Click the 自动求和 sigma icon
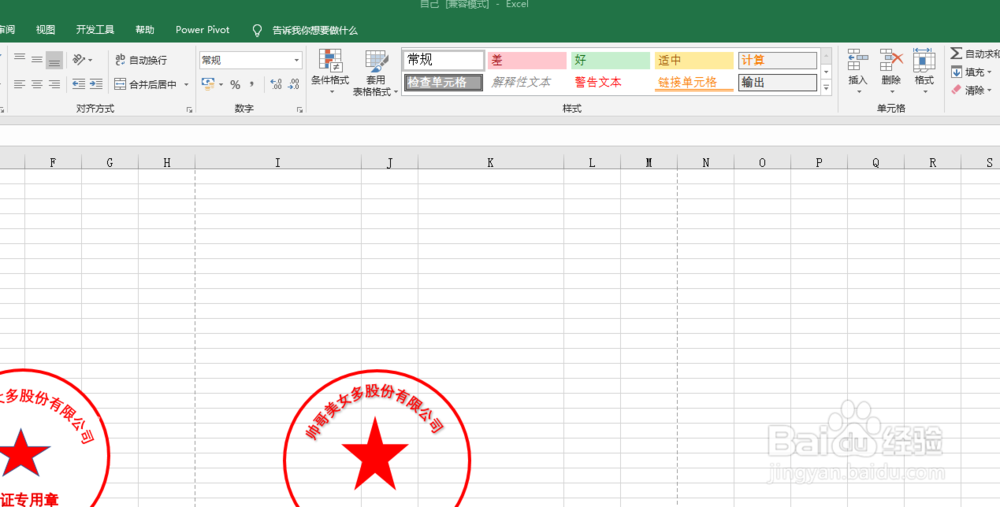The height and width of the screenshot is (507, 1000). (x=956, y=54)
